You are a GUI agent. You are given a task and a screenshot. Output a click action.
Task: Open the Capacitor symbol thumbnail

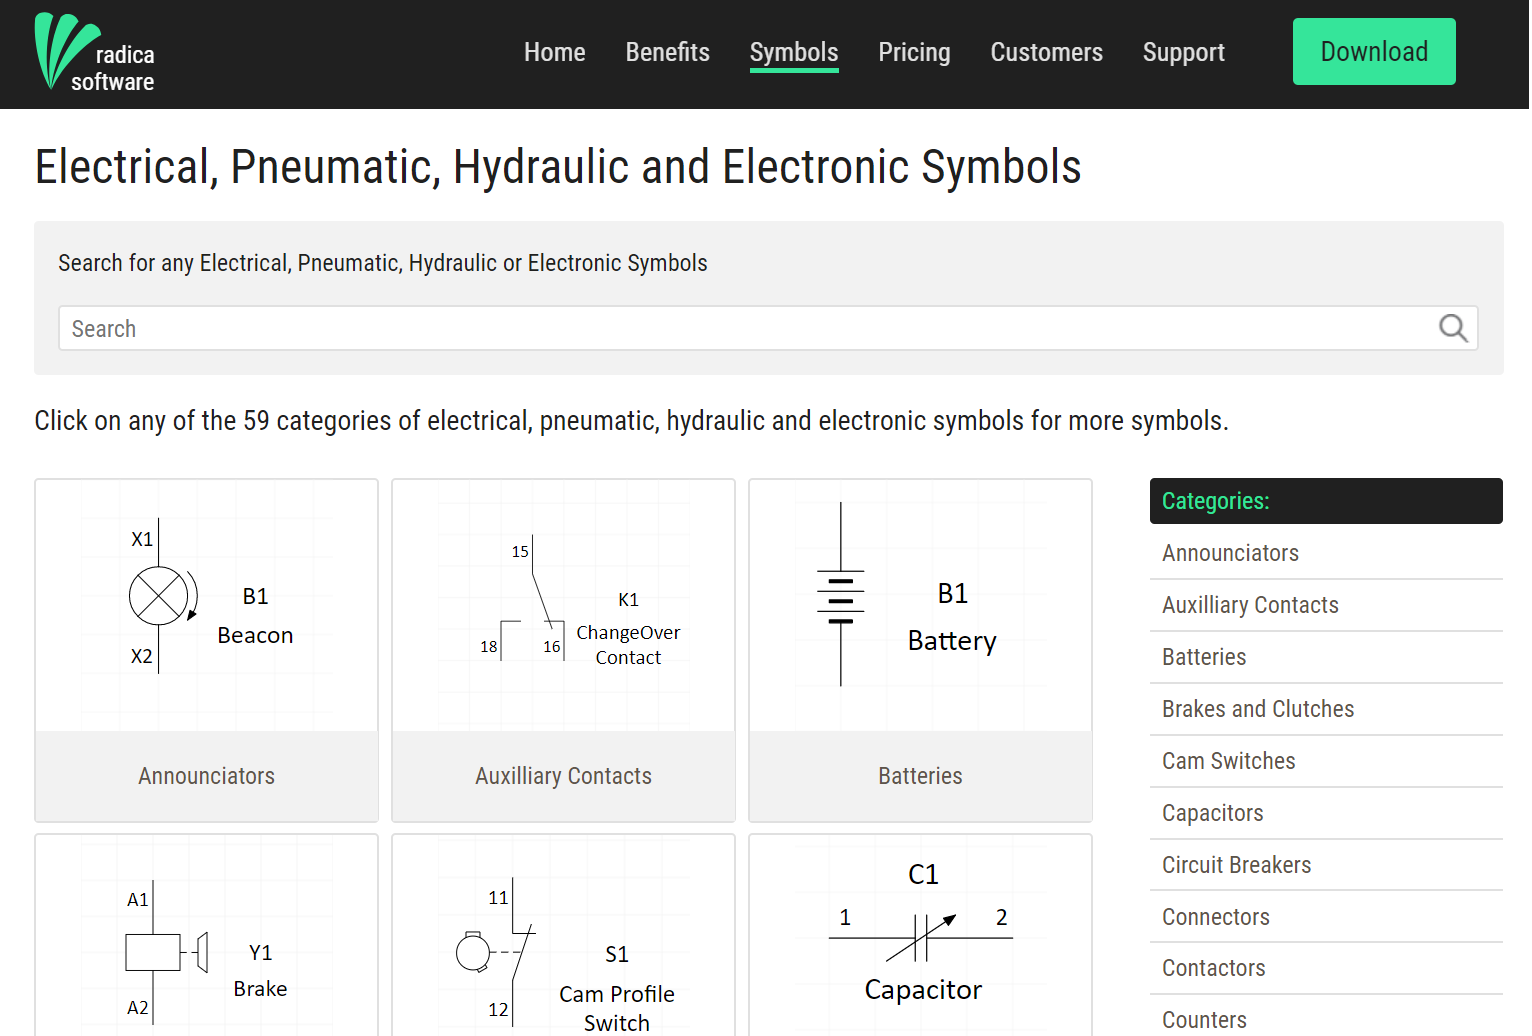(921, 937)
